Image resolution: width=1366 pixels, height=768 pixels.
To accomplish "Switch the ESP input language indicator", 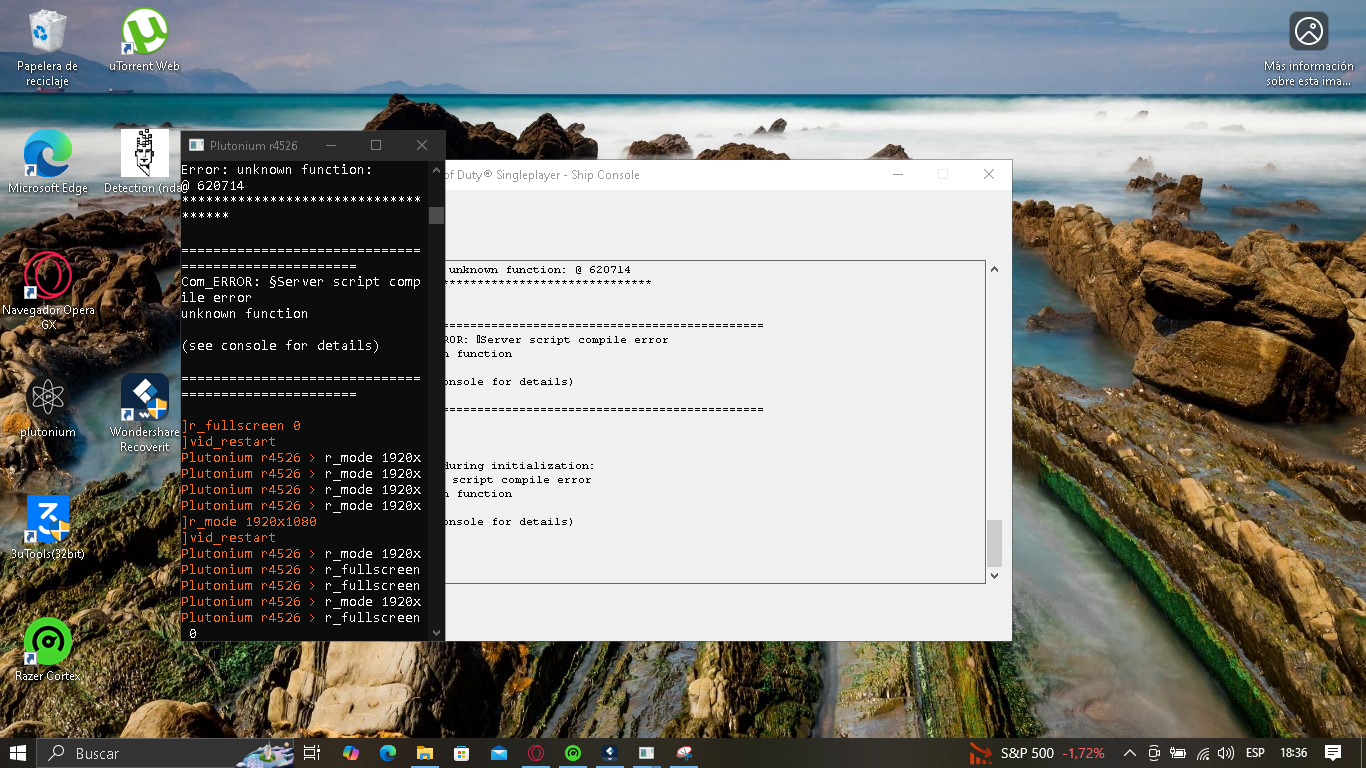I will pos(1254,753).
